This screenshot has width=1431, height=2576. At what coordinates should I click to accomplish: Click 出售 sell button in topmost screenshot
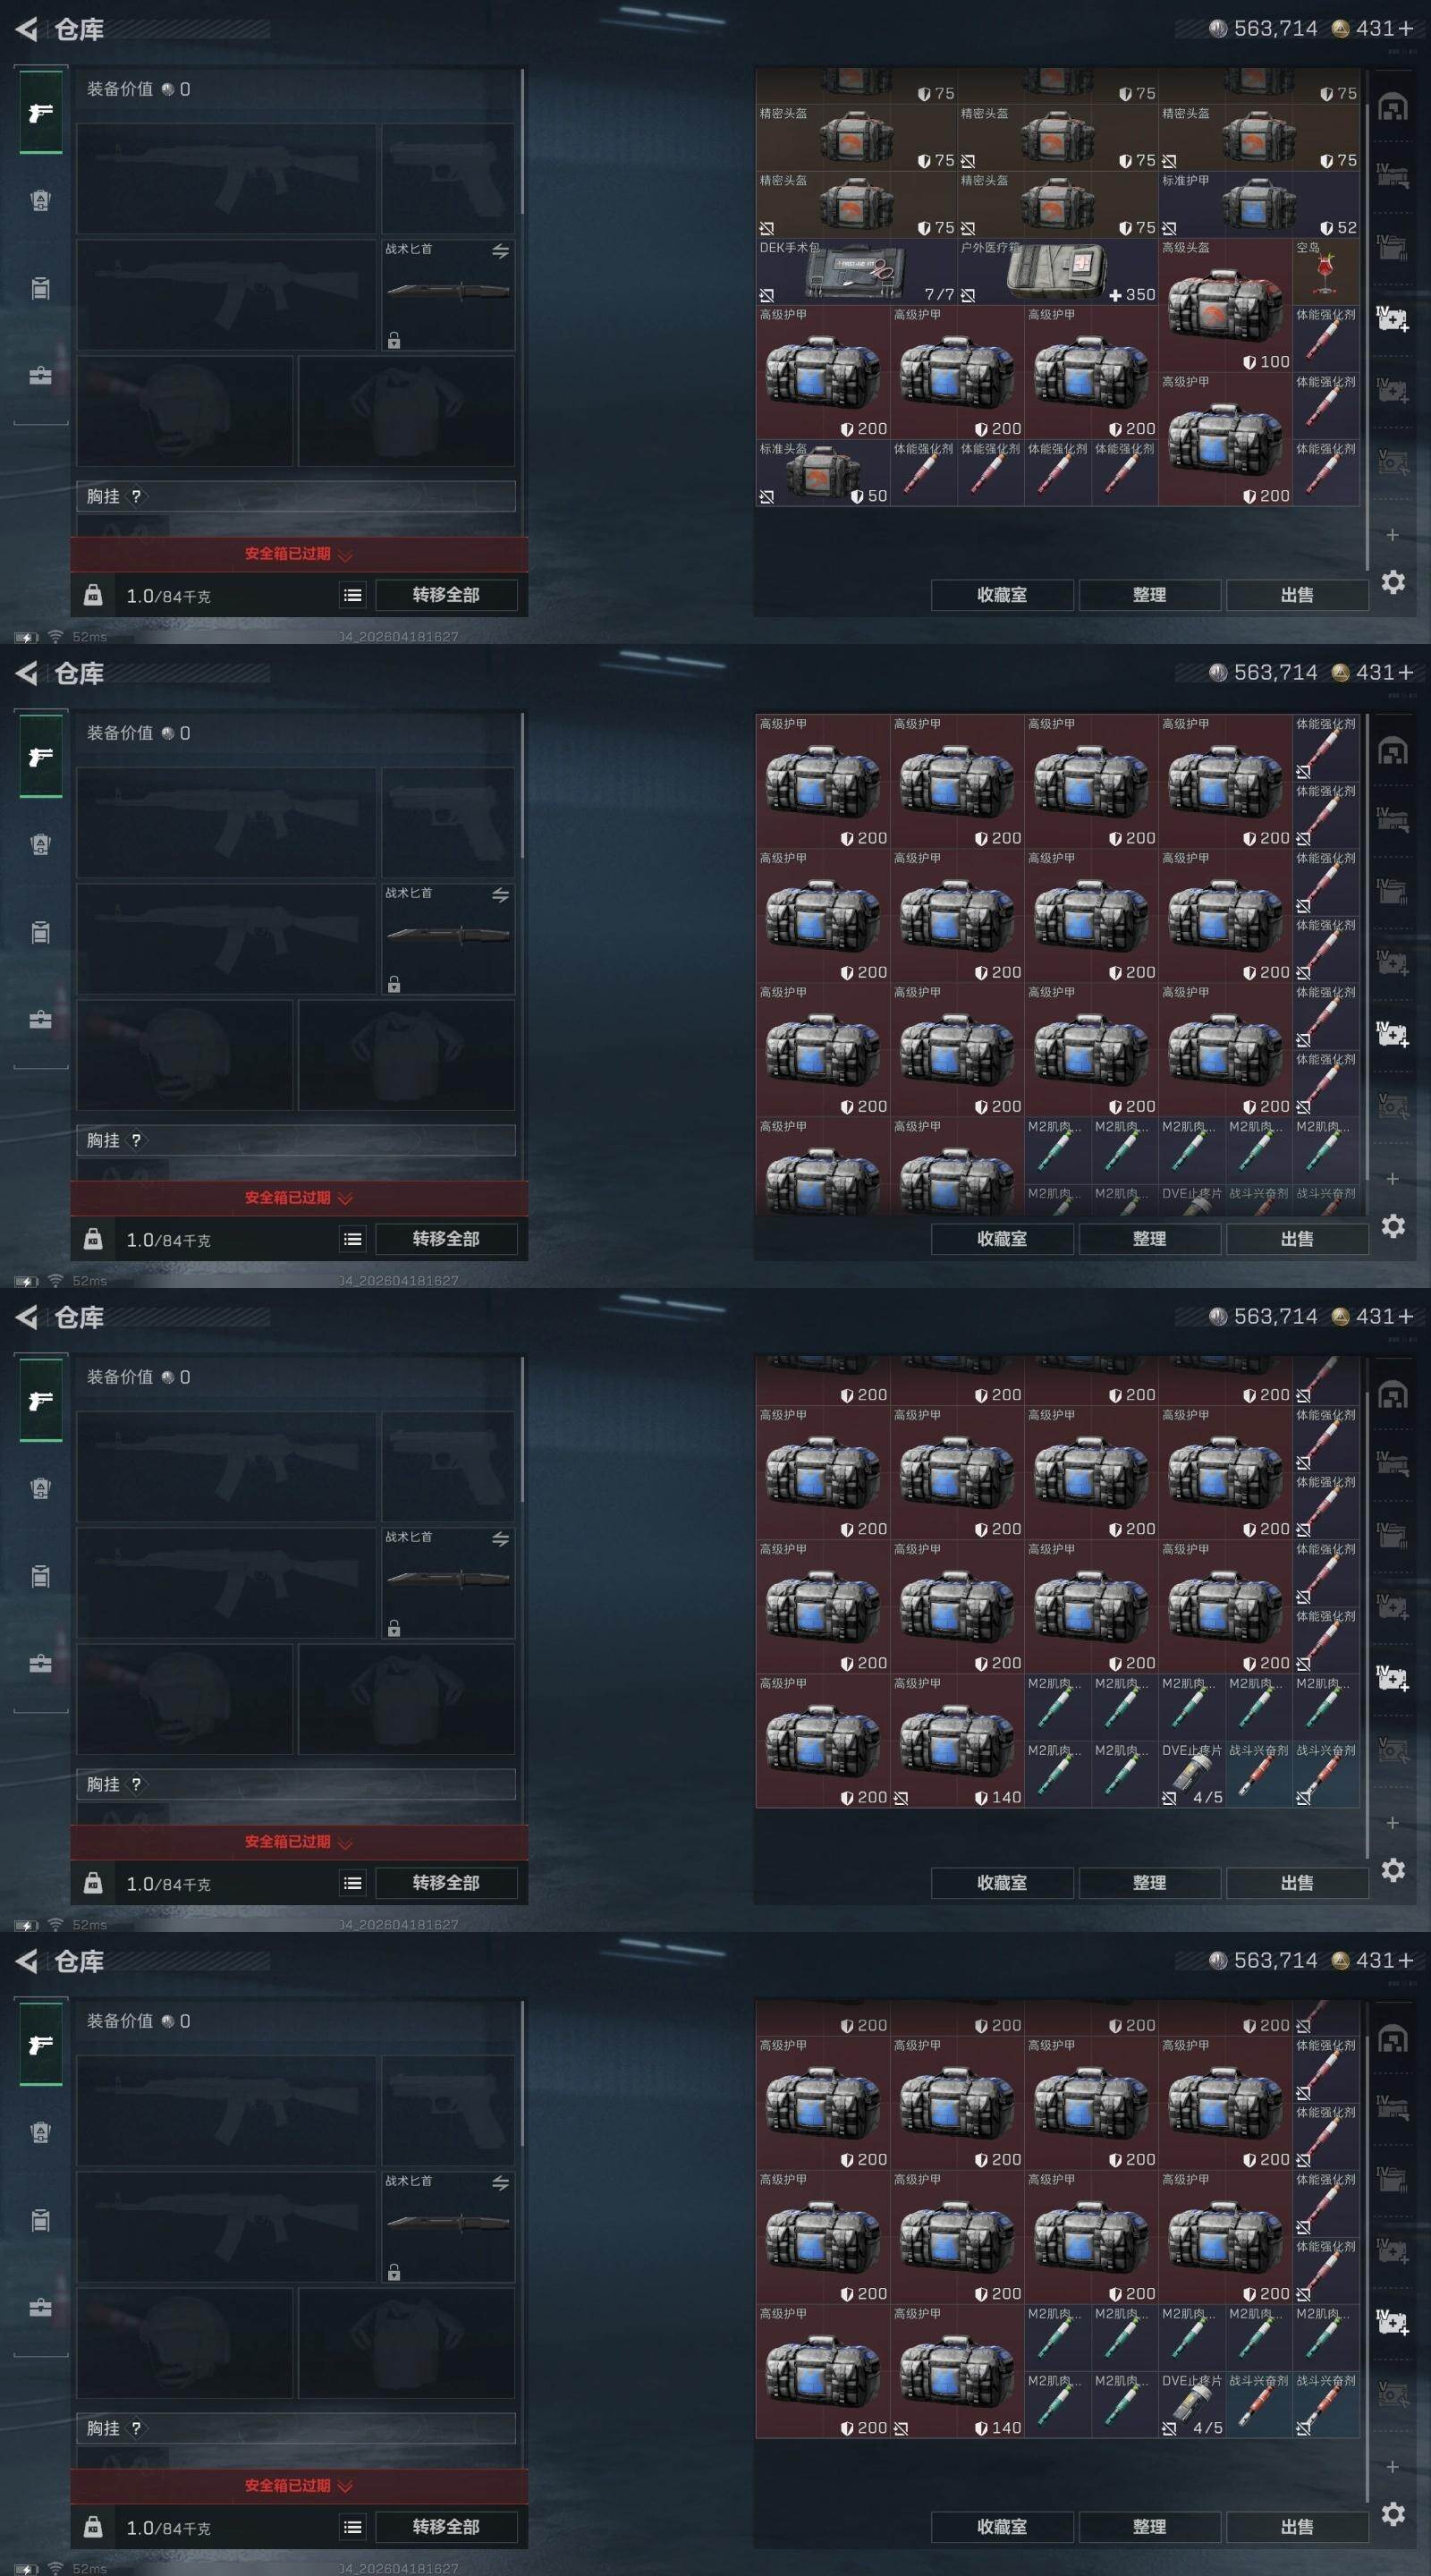1297,595
